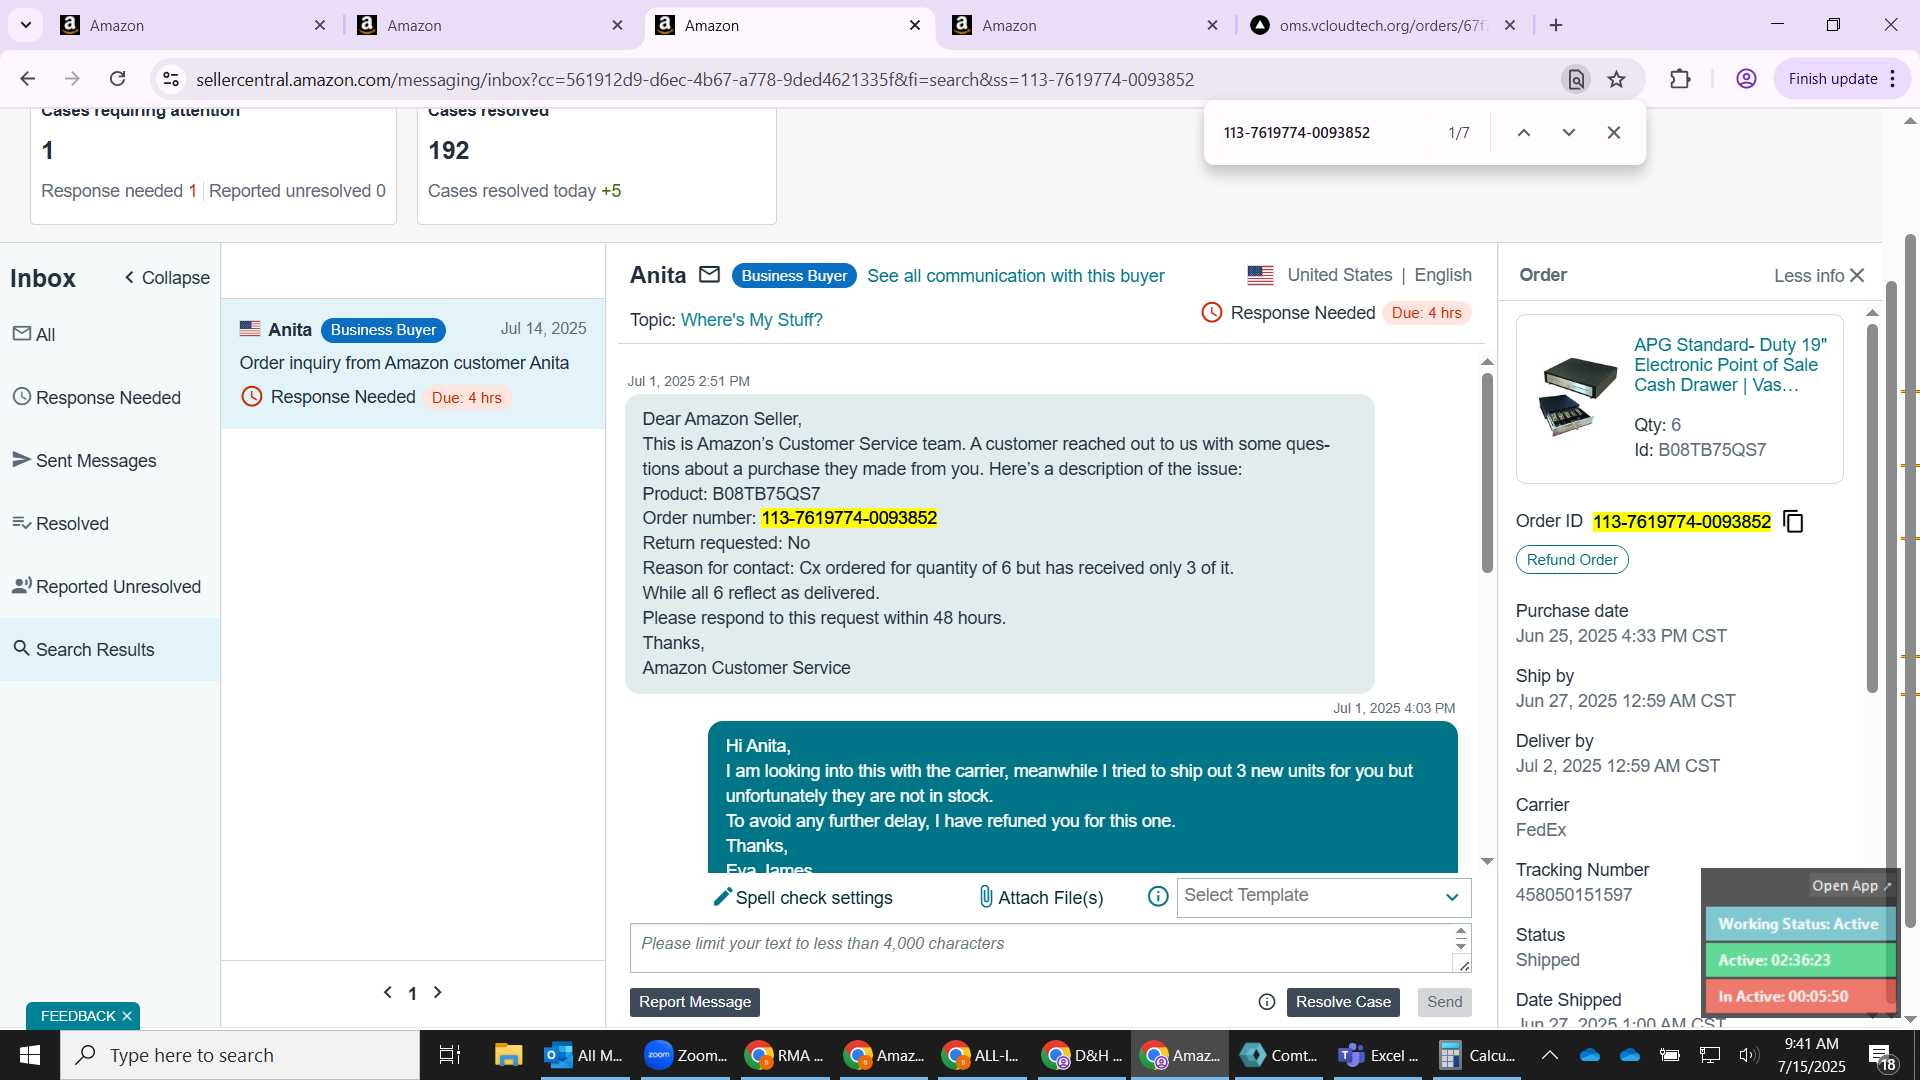Click the order panel scrollbar
Screen dimensions: 1920x1080
pyautogui.click(x=1872, y=508)
